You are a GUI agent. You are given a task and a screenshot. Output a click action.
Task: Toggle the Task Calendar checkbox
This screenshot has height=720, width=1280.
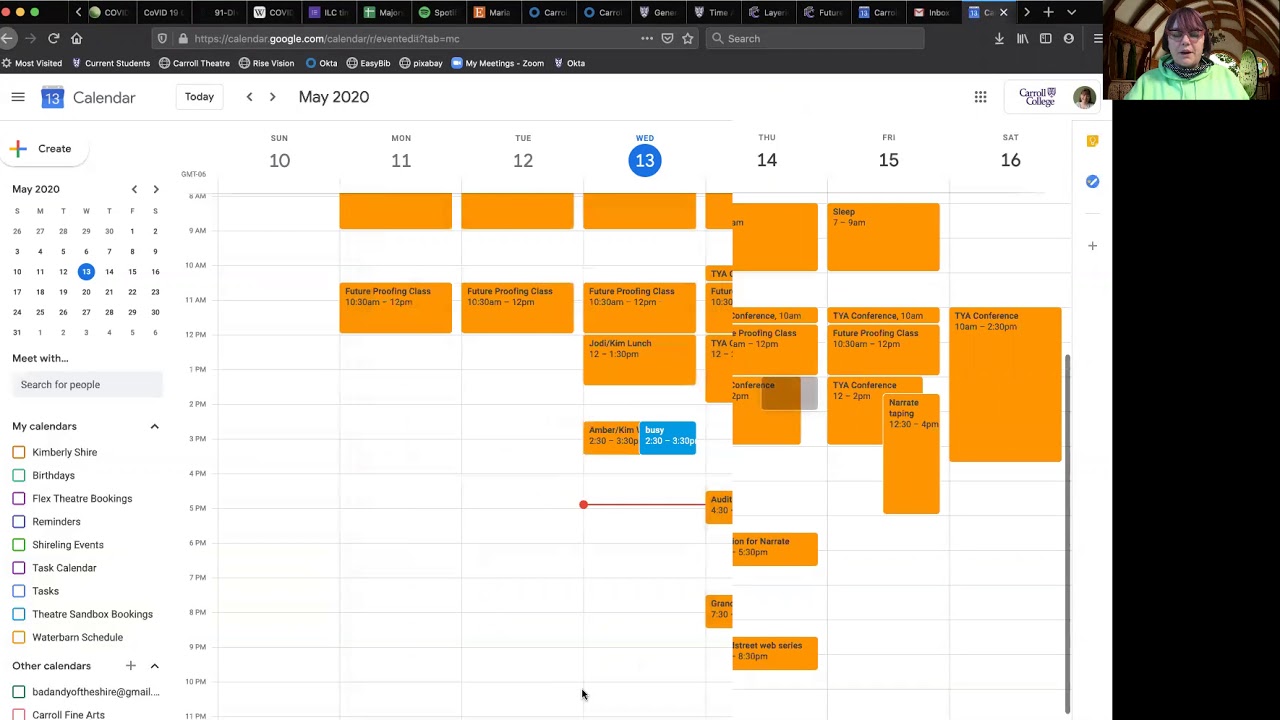(x=19, y=567)
